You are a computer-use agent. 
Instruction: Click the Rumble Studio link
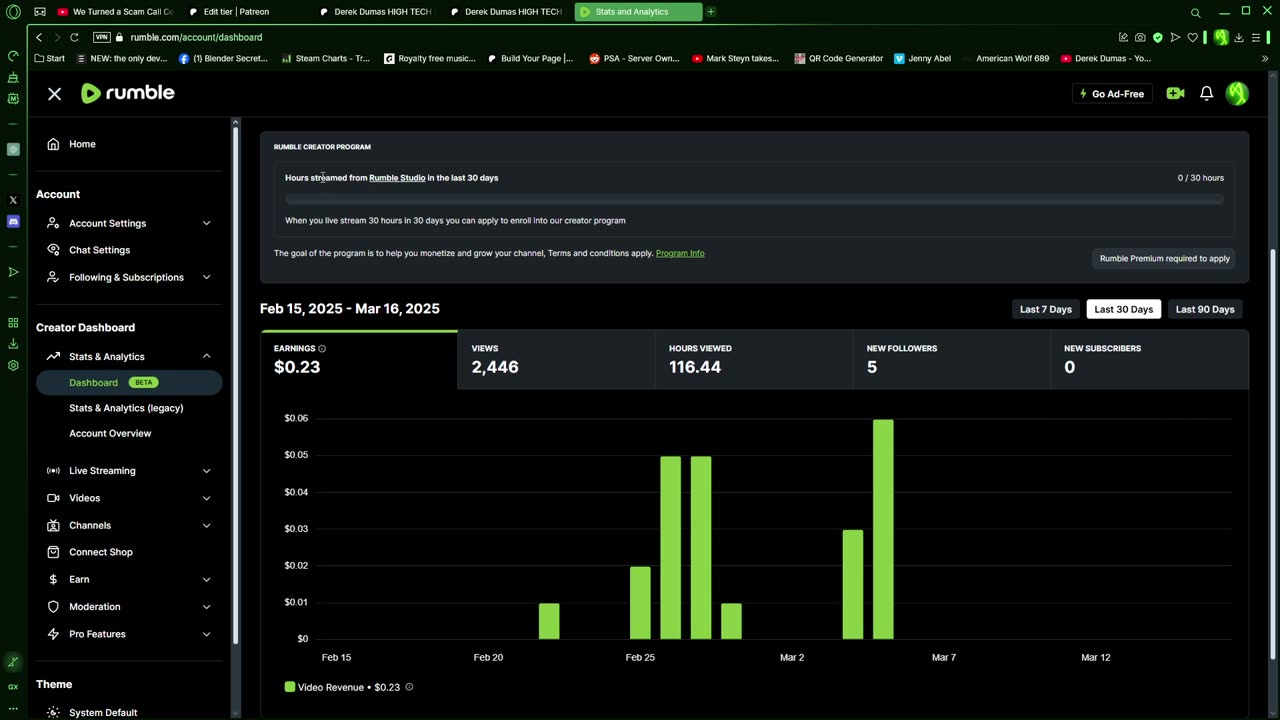tap(397, 178)
